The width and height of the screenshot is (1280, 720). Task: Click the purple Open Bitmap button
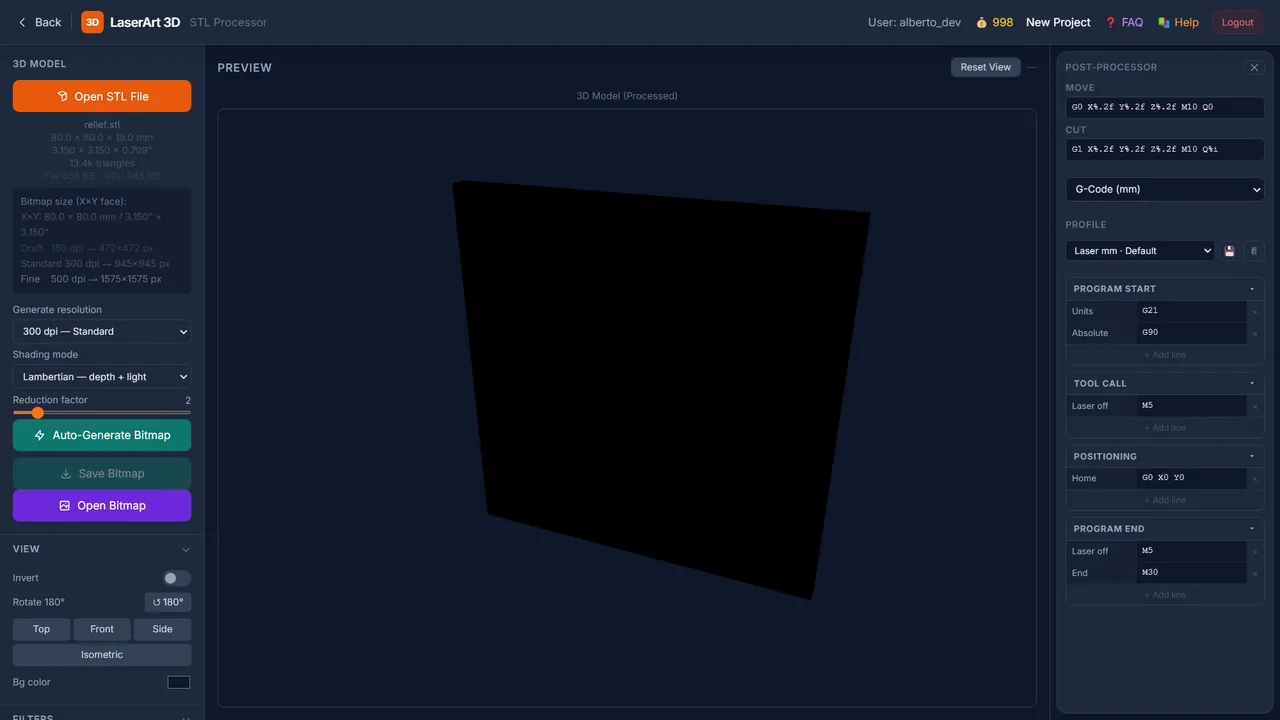102,505
